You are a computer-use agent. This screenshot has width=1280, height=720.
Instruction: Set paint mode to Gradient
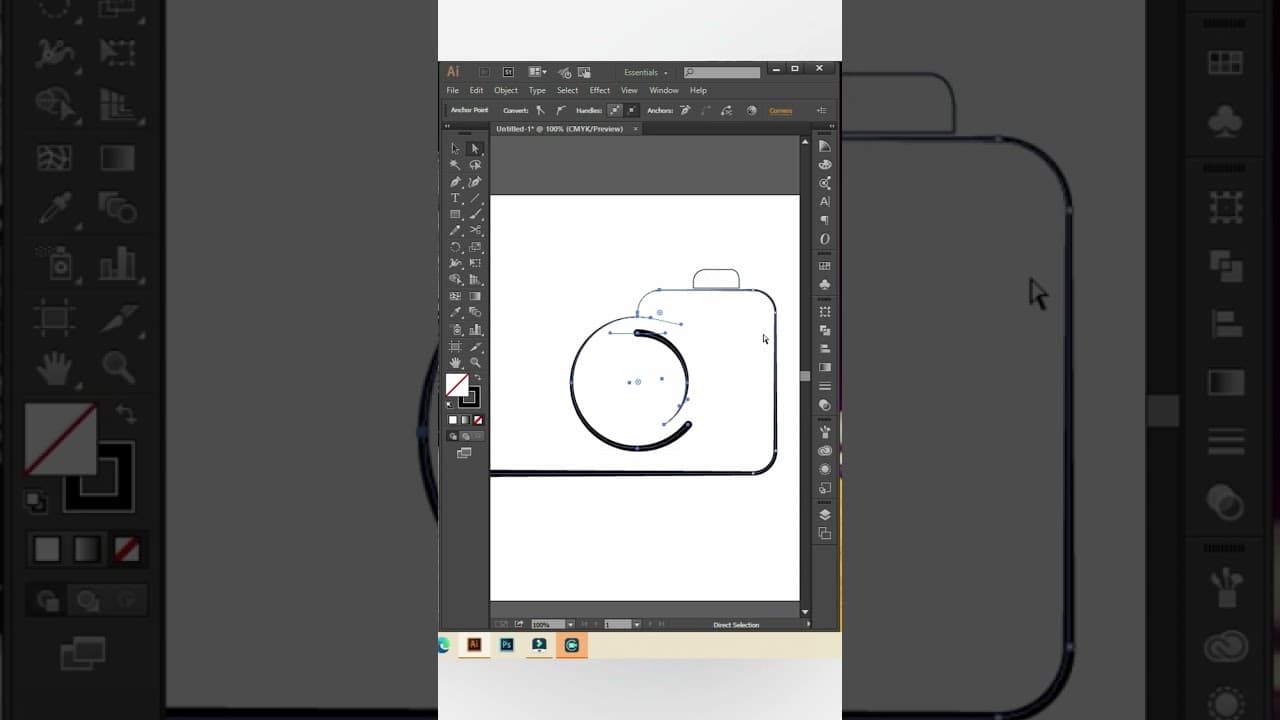pos(465,420)
